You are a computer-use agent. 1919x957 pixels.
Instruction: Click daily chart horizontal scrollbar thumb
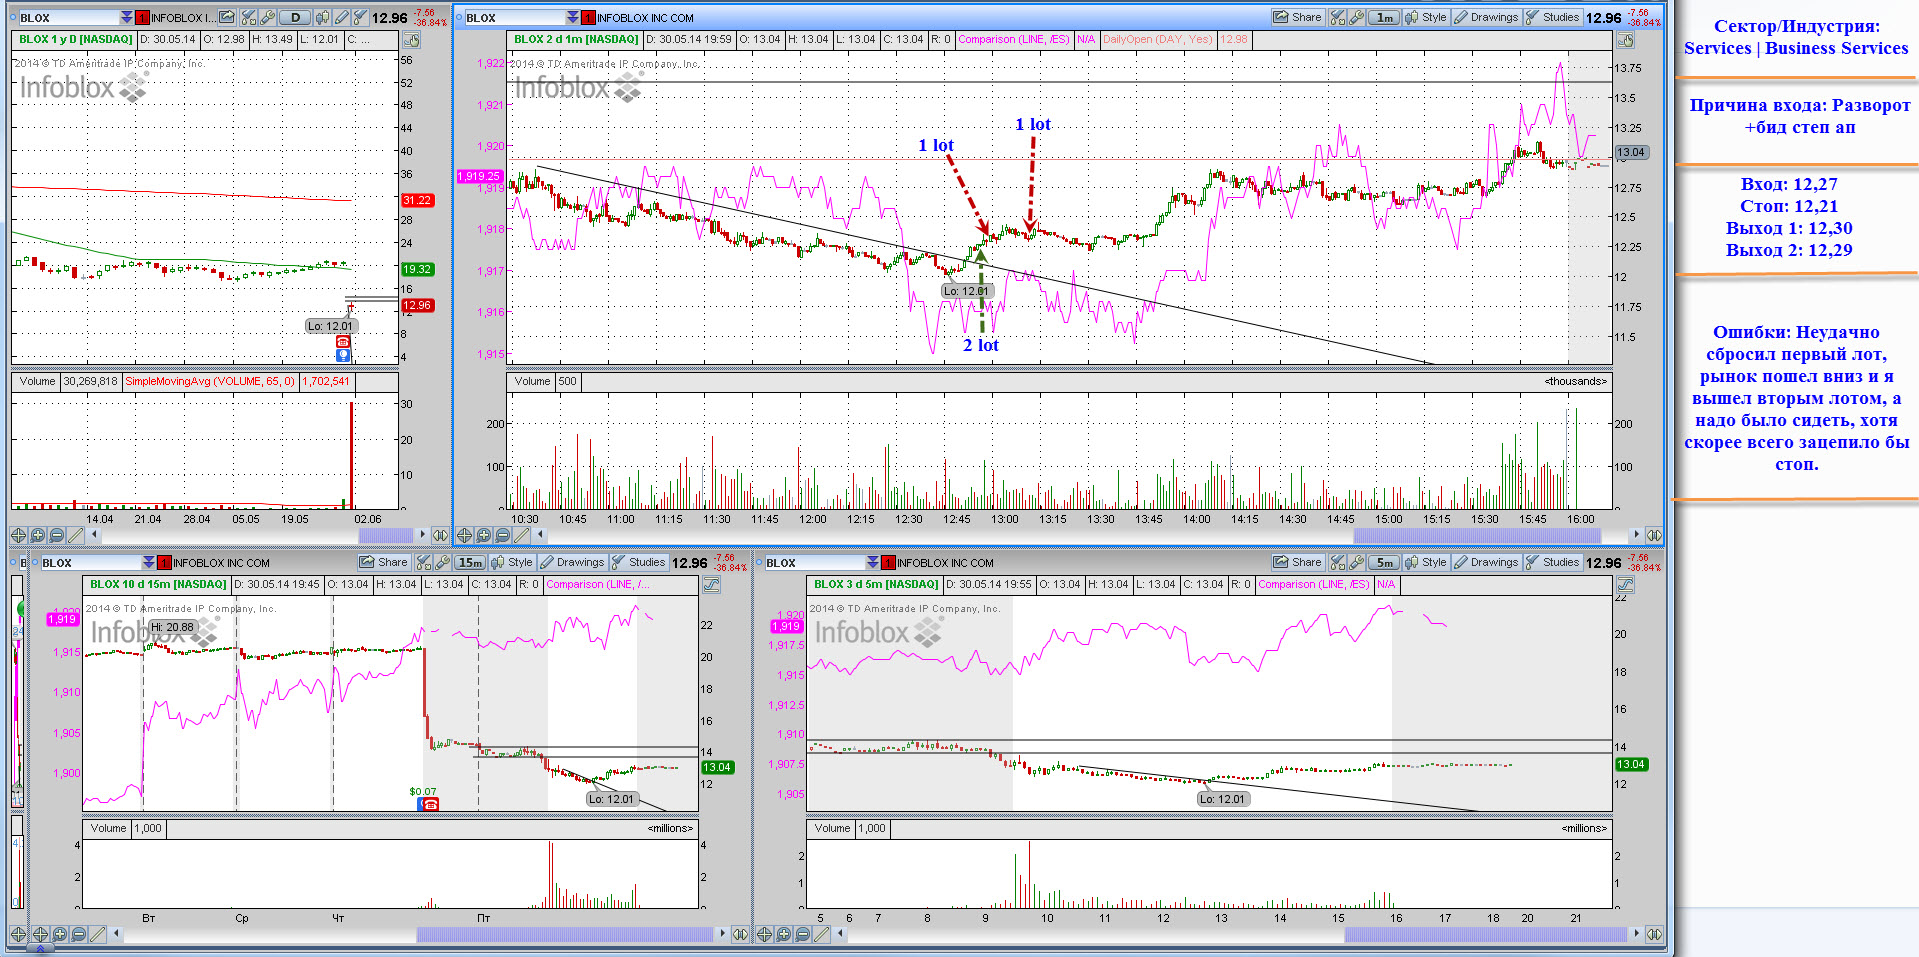pyautogui.click(x=385, y=535)
